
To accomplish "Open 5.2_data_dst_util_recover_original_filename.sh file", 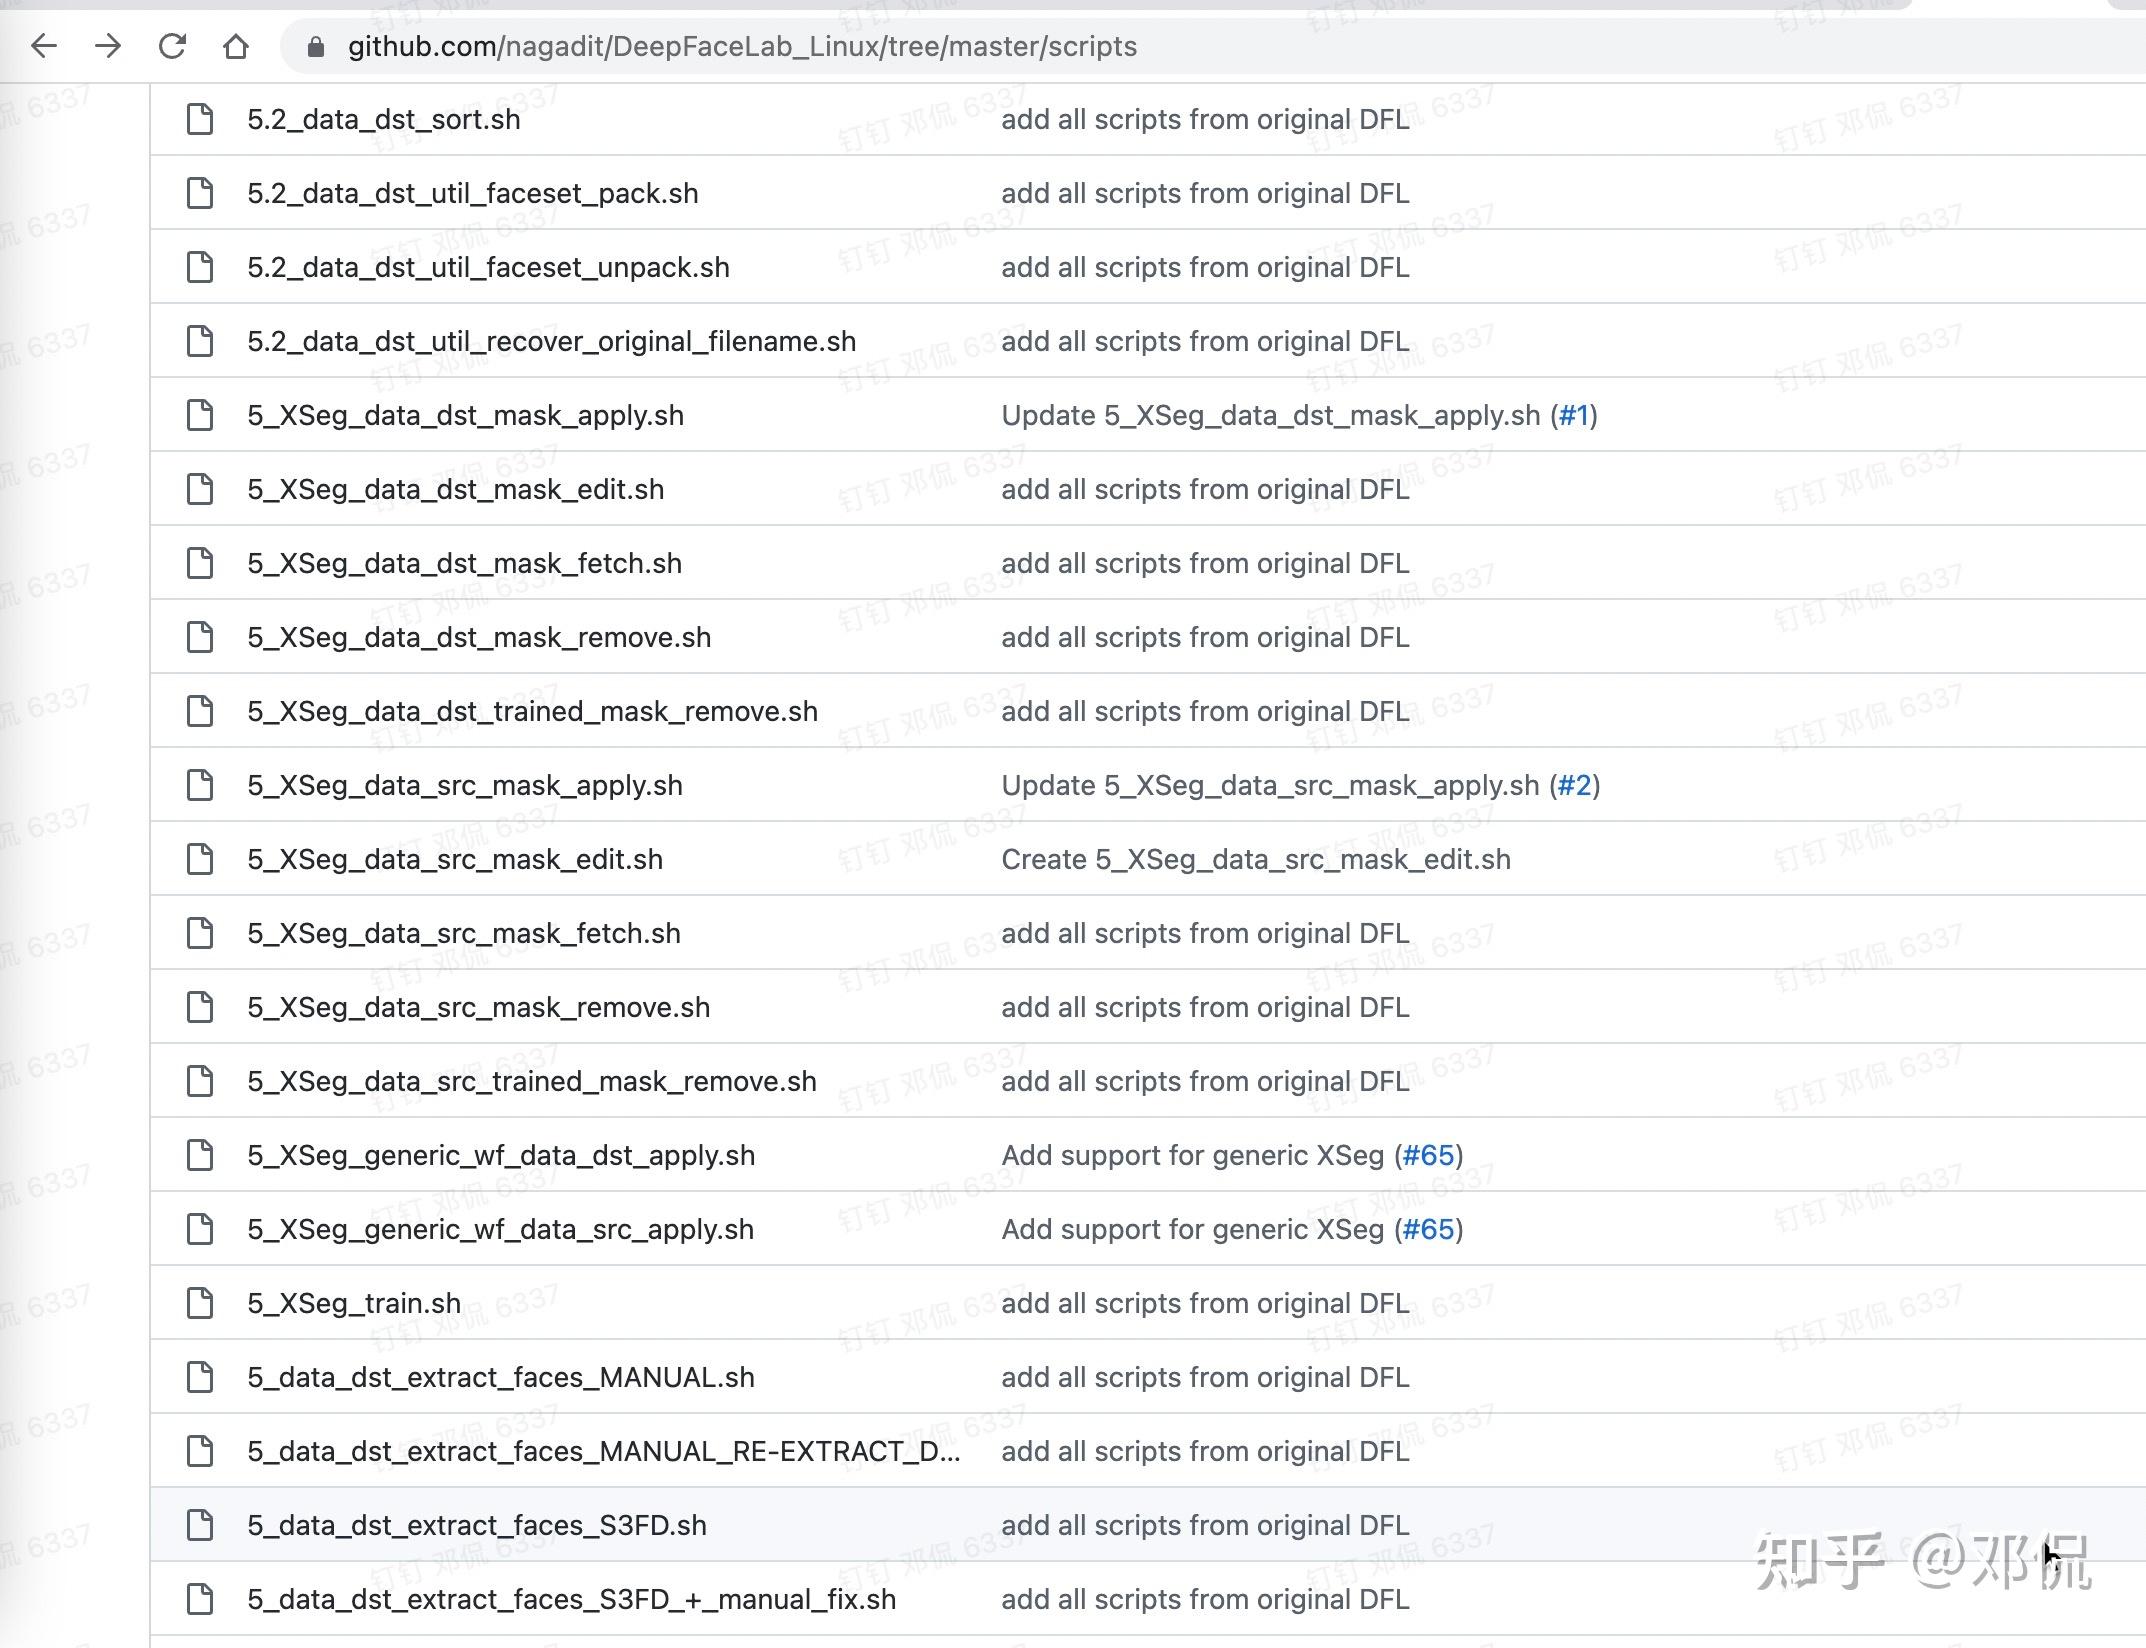I will coord(551,341).
